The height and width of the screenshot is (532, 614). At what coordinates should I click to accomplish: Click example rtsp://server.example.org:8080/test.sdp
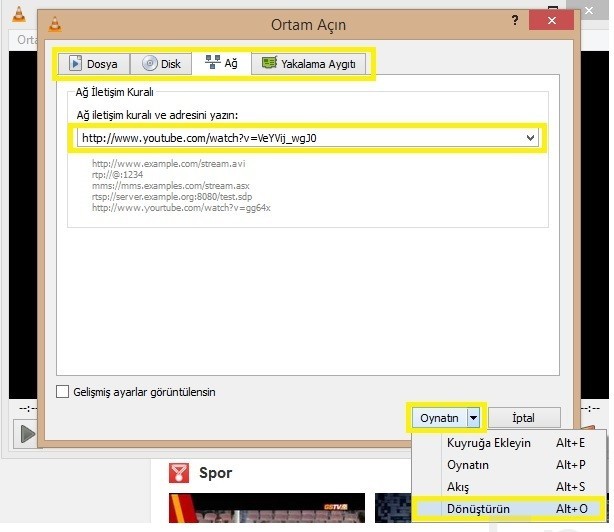[x=172, y=197]
